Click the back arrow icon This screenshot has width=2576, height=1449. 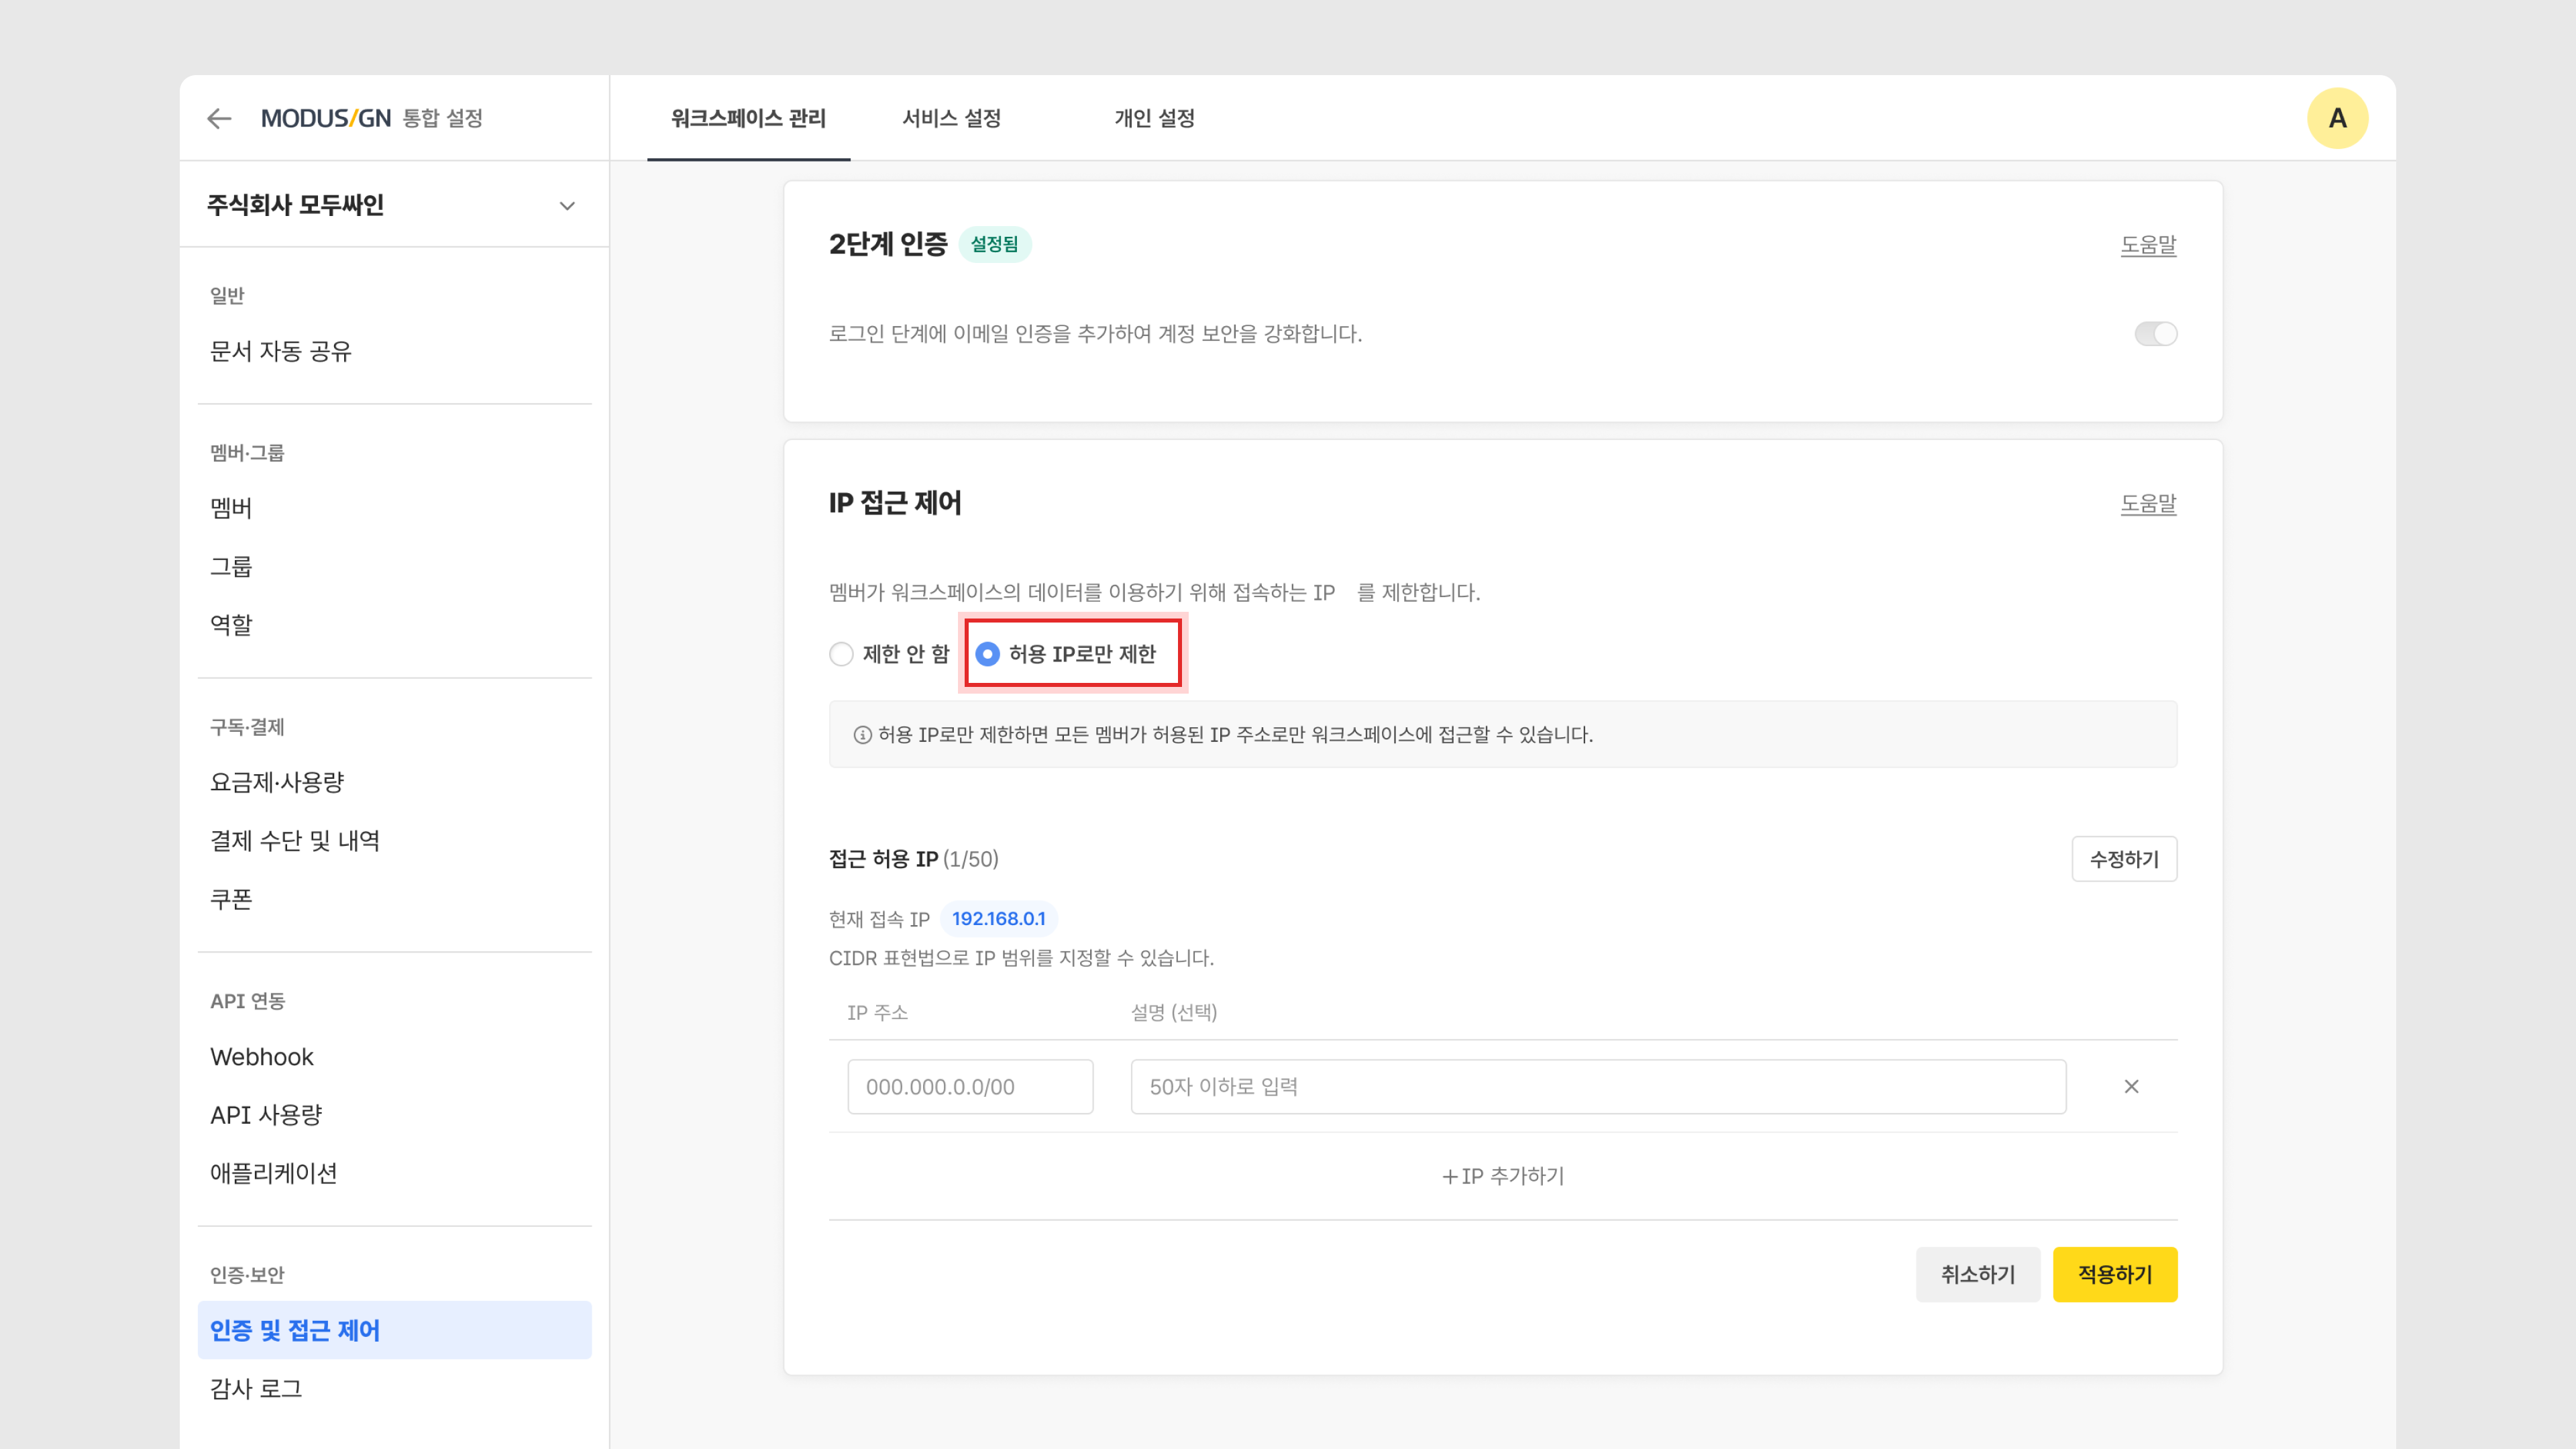pos(219,119)
